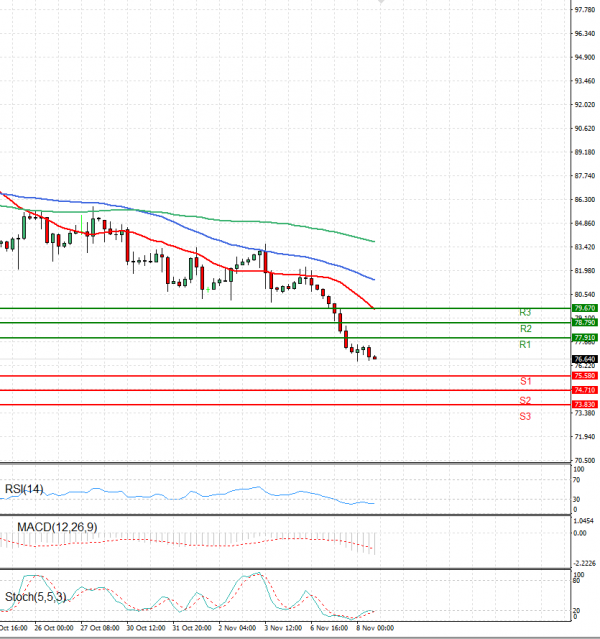
Task: Click the RSI(14) indicator label
Action: click(x=24, y=489)
